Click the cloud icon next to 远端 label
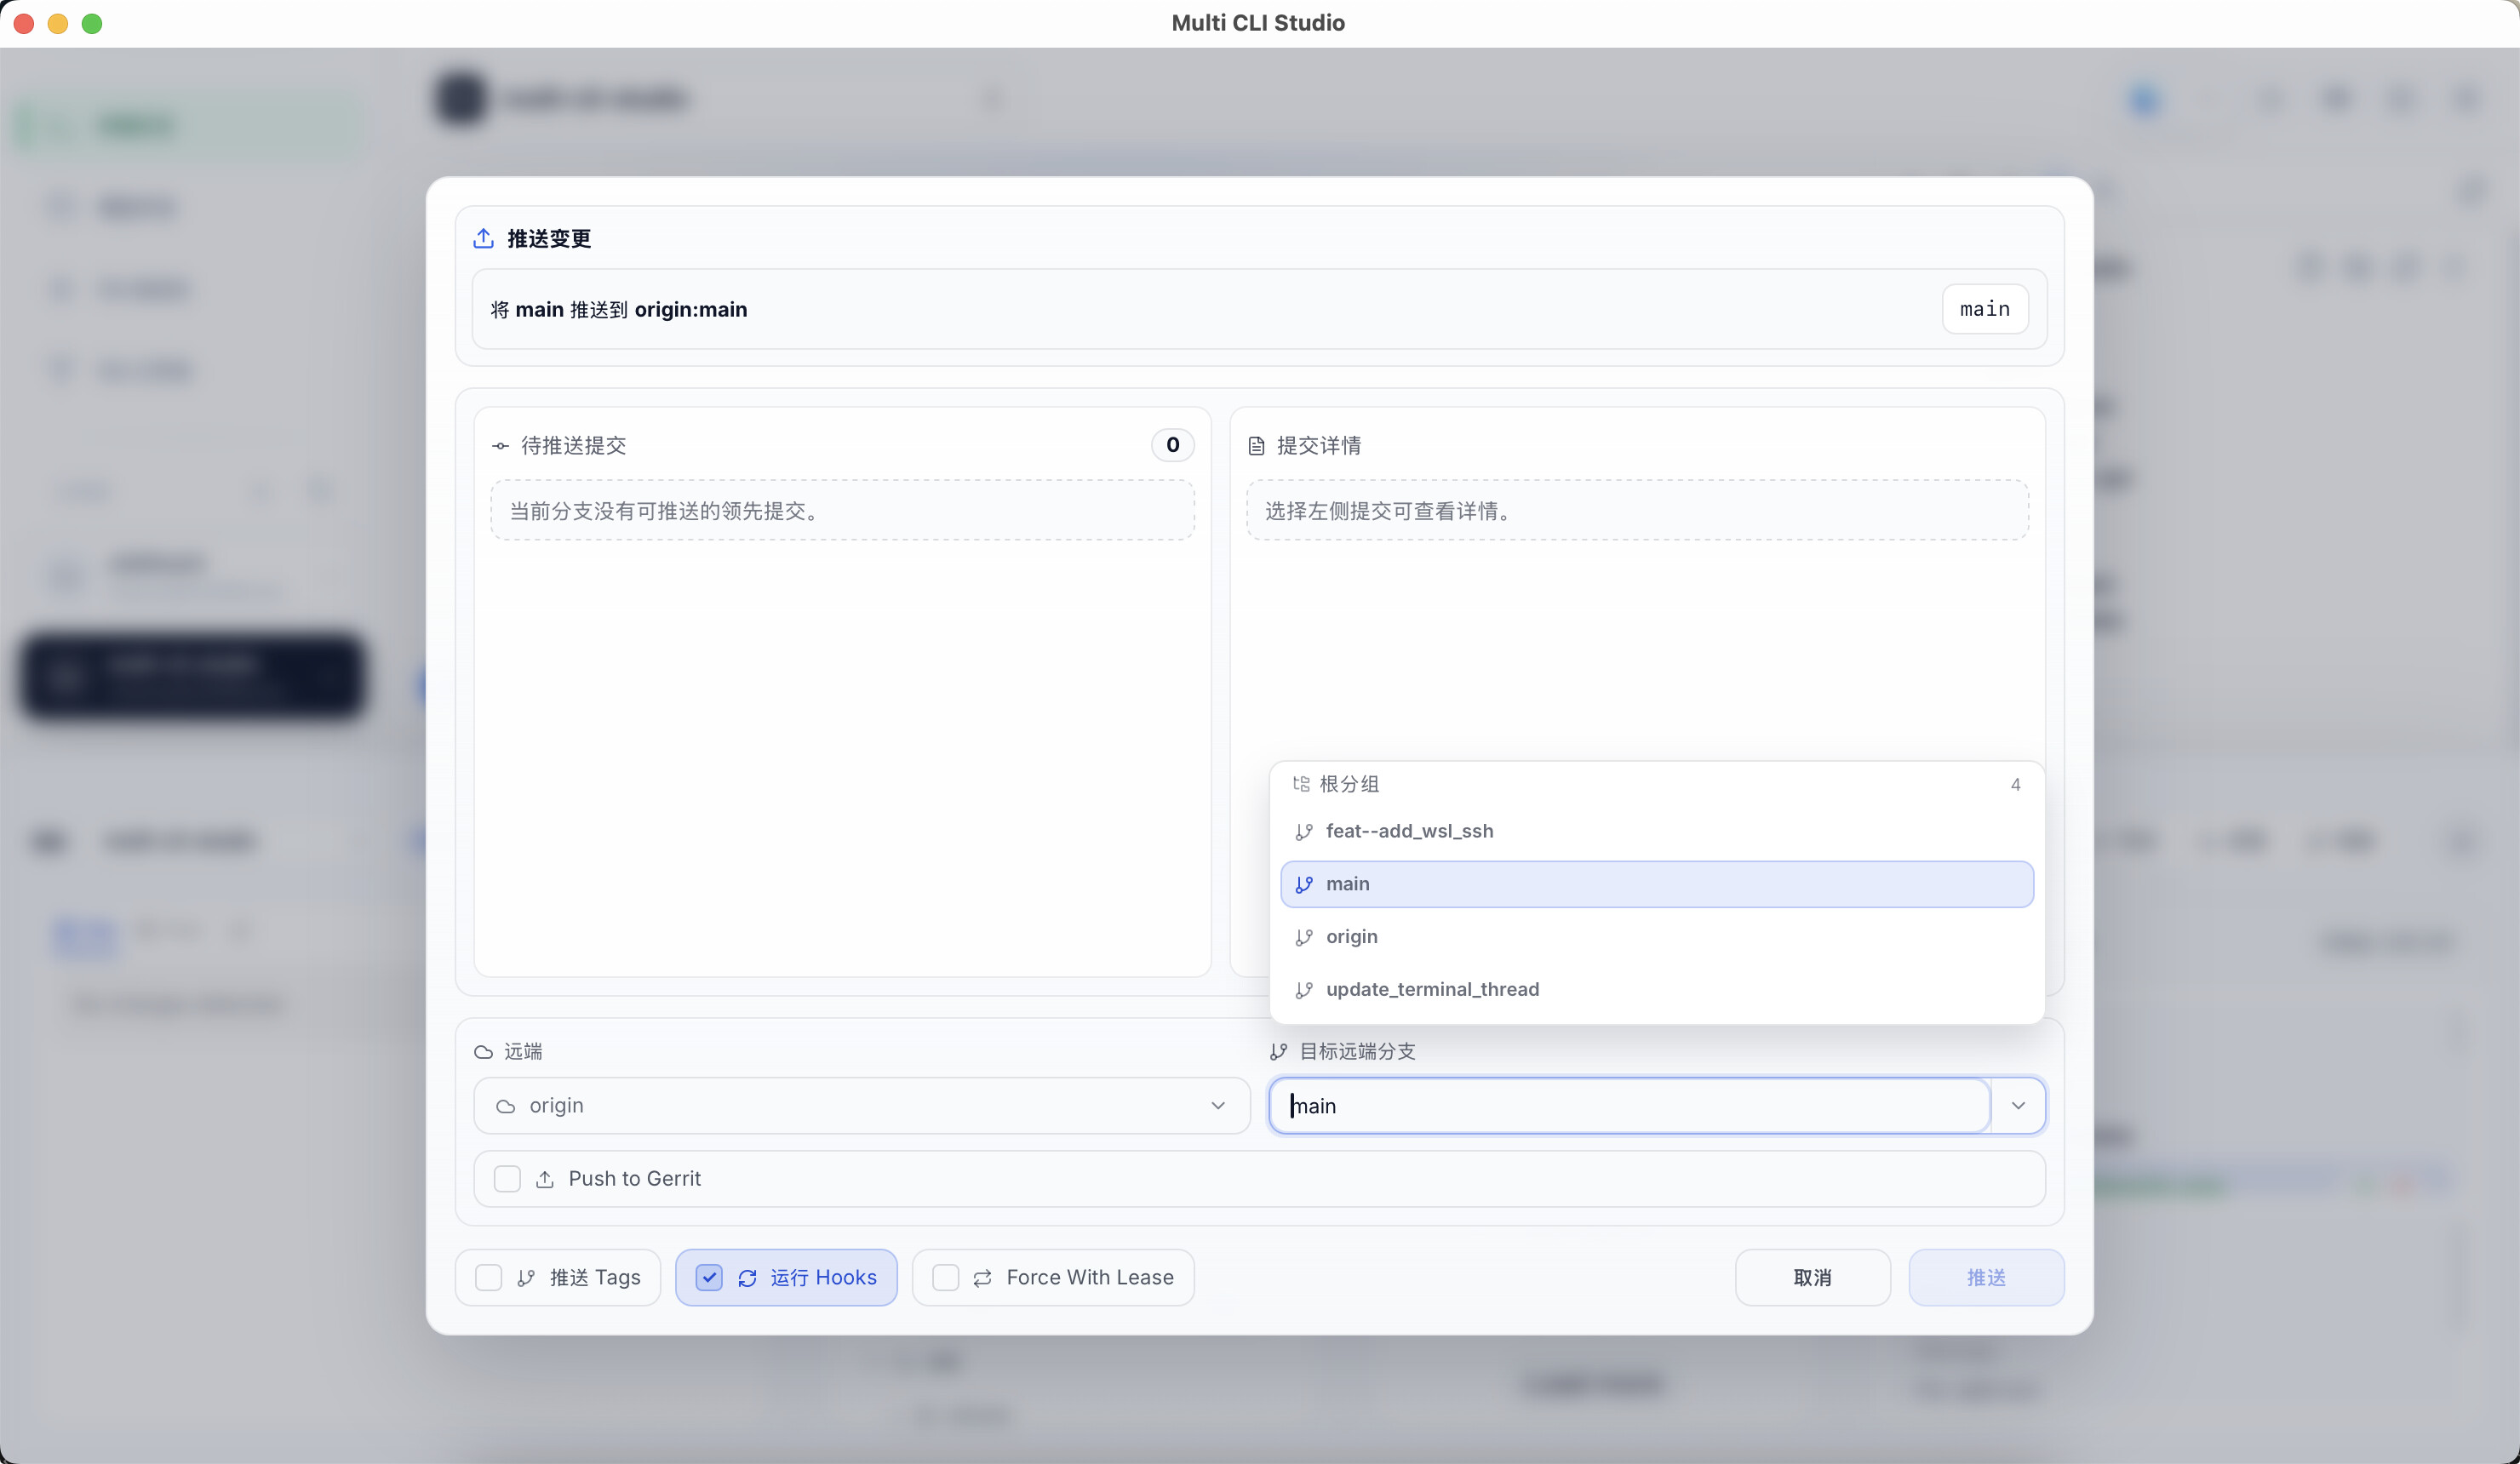 [484, 1052]
